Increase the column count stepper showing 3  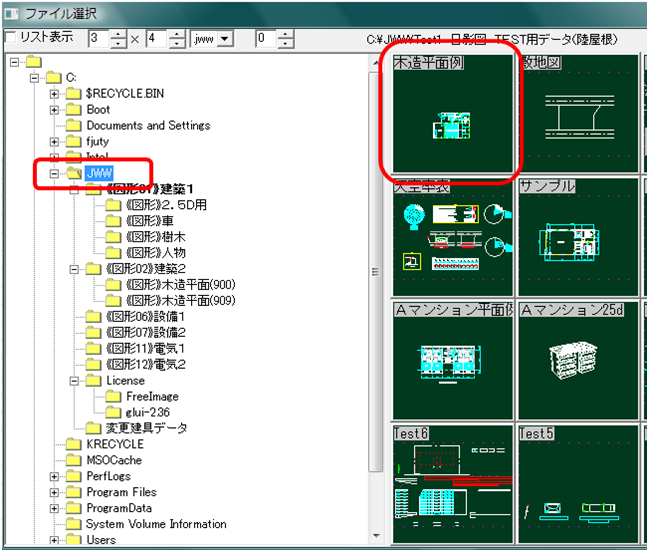click(118, 34)
